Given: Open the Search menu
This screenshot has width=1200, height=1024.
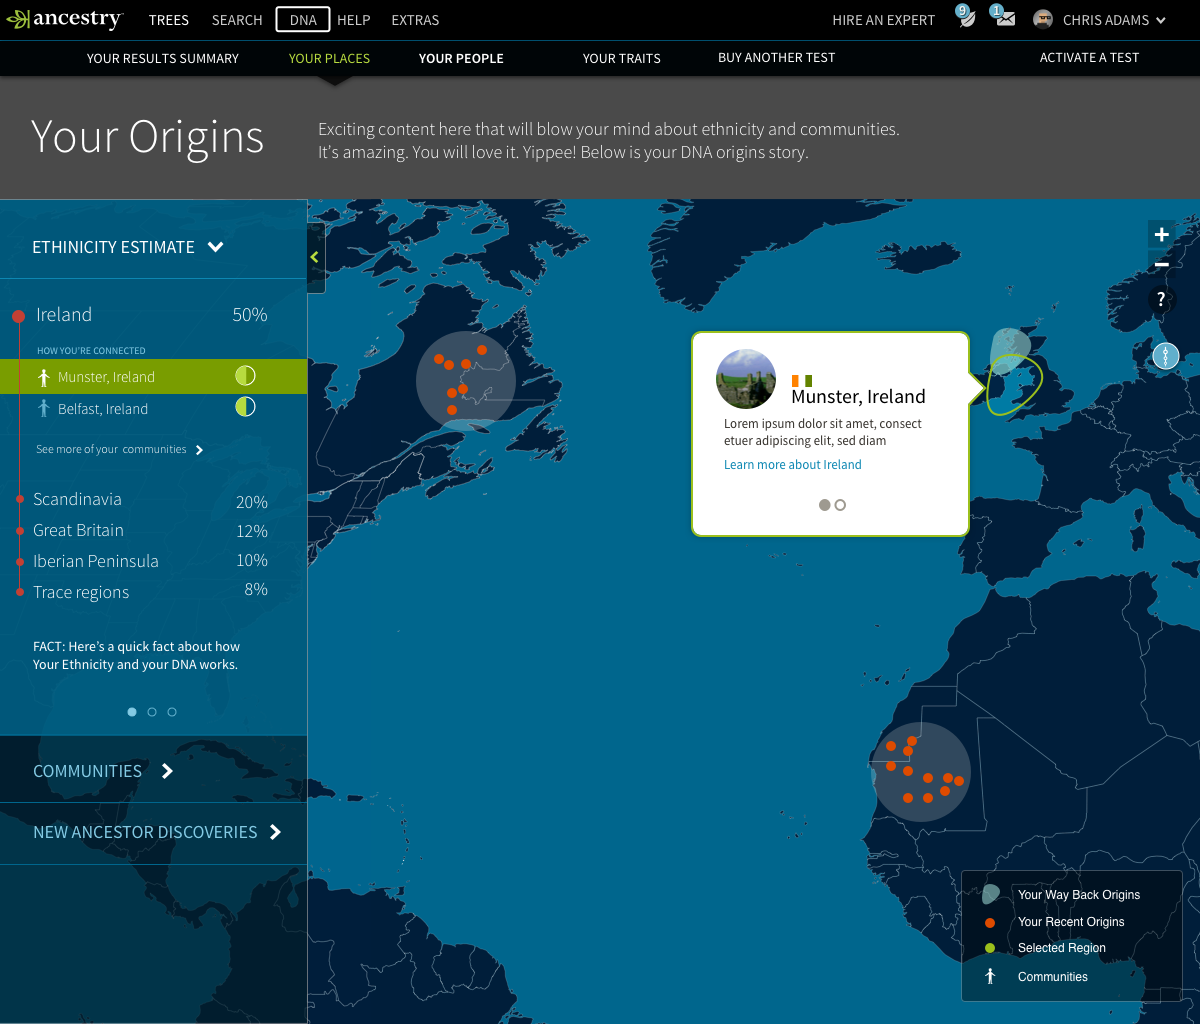Looking at the screenshot, I should coord(237,20).
